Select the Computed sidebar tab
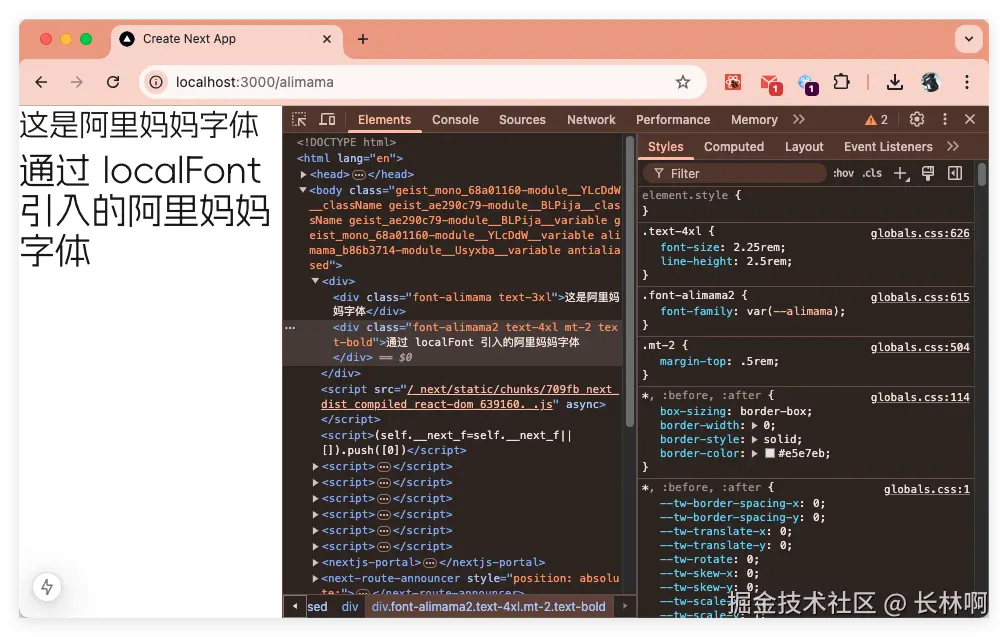Viewport: 1008px width, 637px height. 734,147
